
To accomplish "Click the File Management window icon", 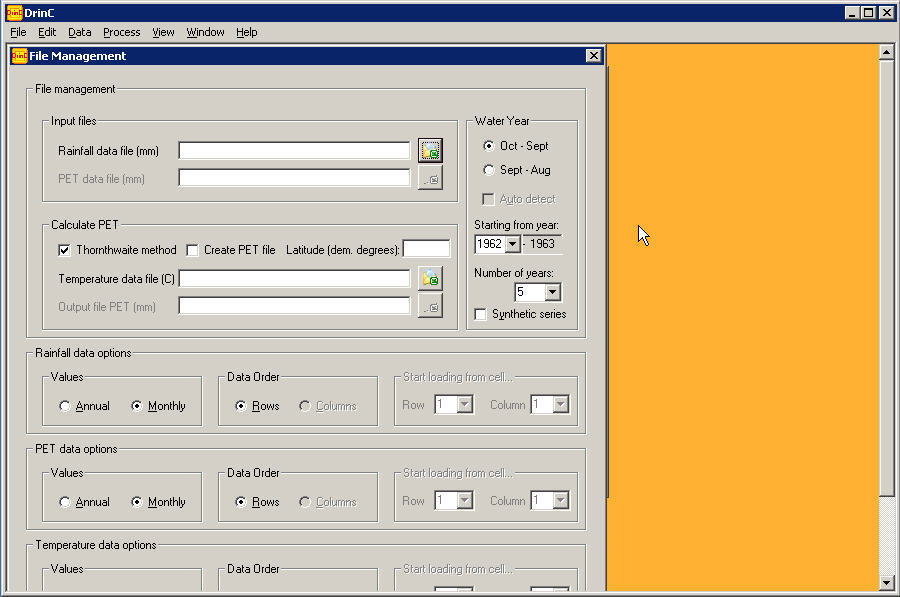I will tap(19, 56).
